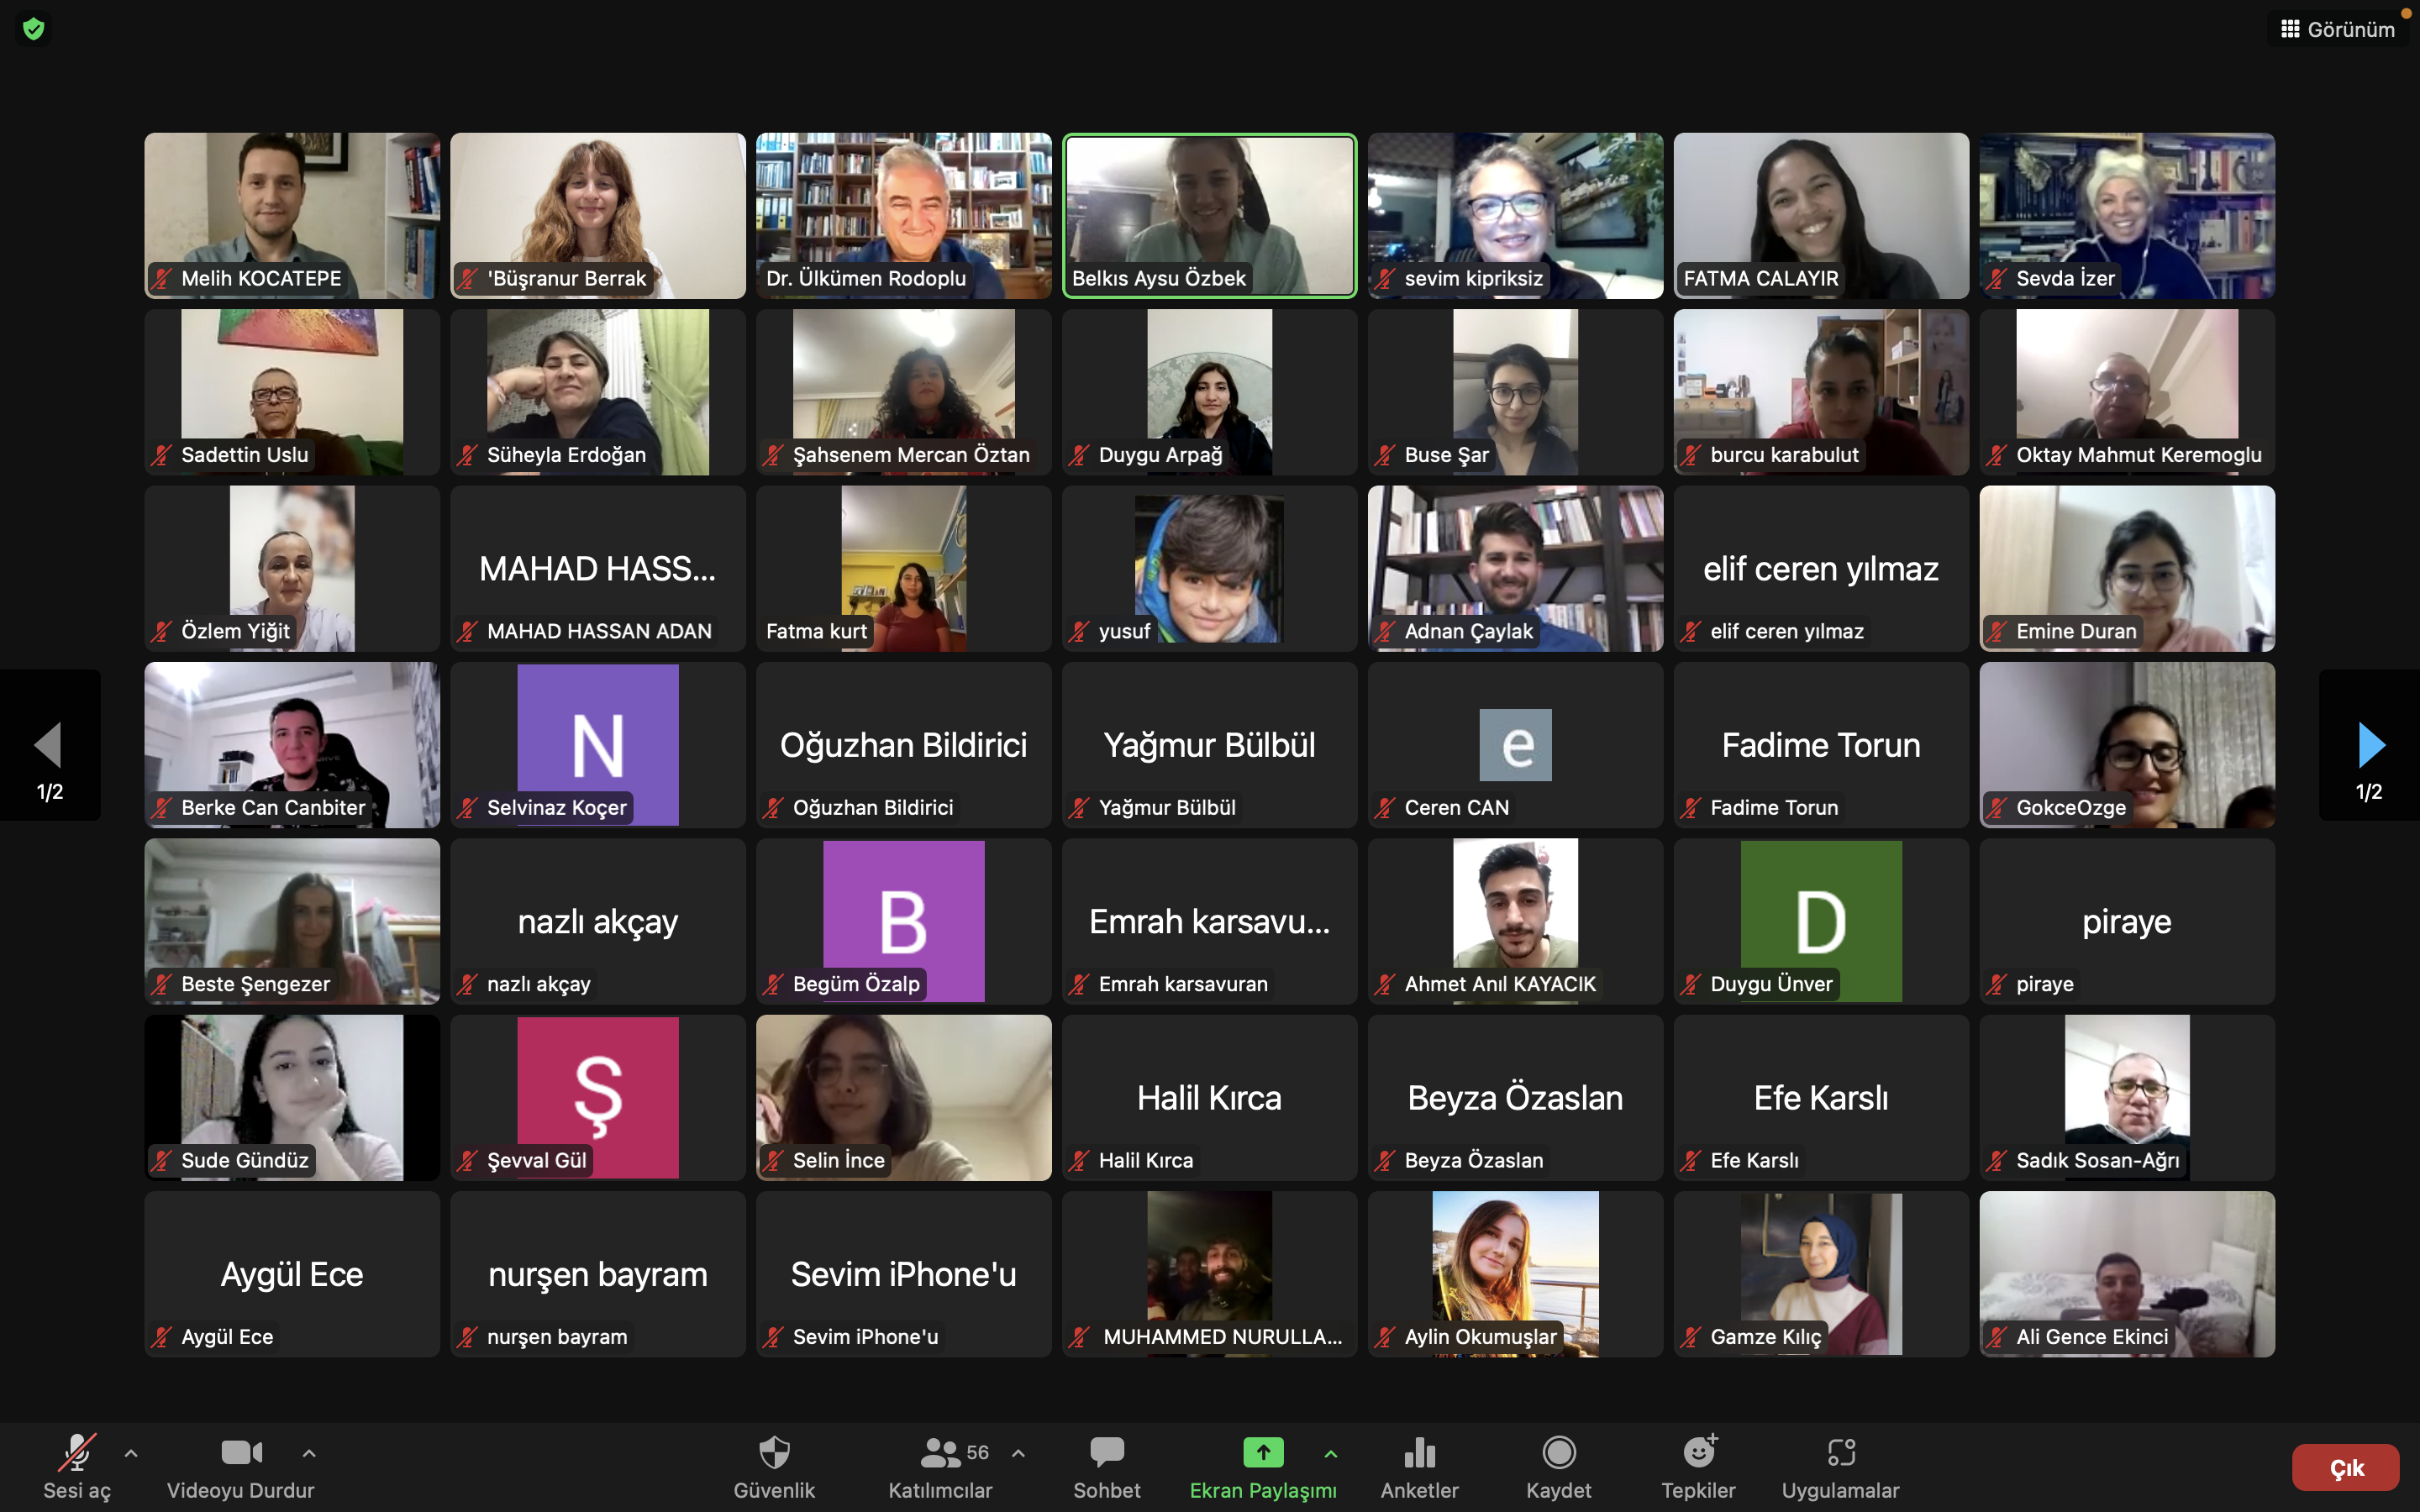Click the green encryption shield icon

click(34, 29)
